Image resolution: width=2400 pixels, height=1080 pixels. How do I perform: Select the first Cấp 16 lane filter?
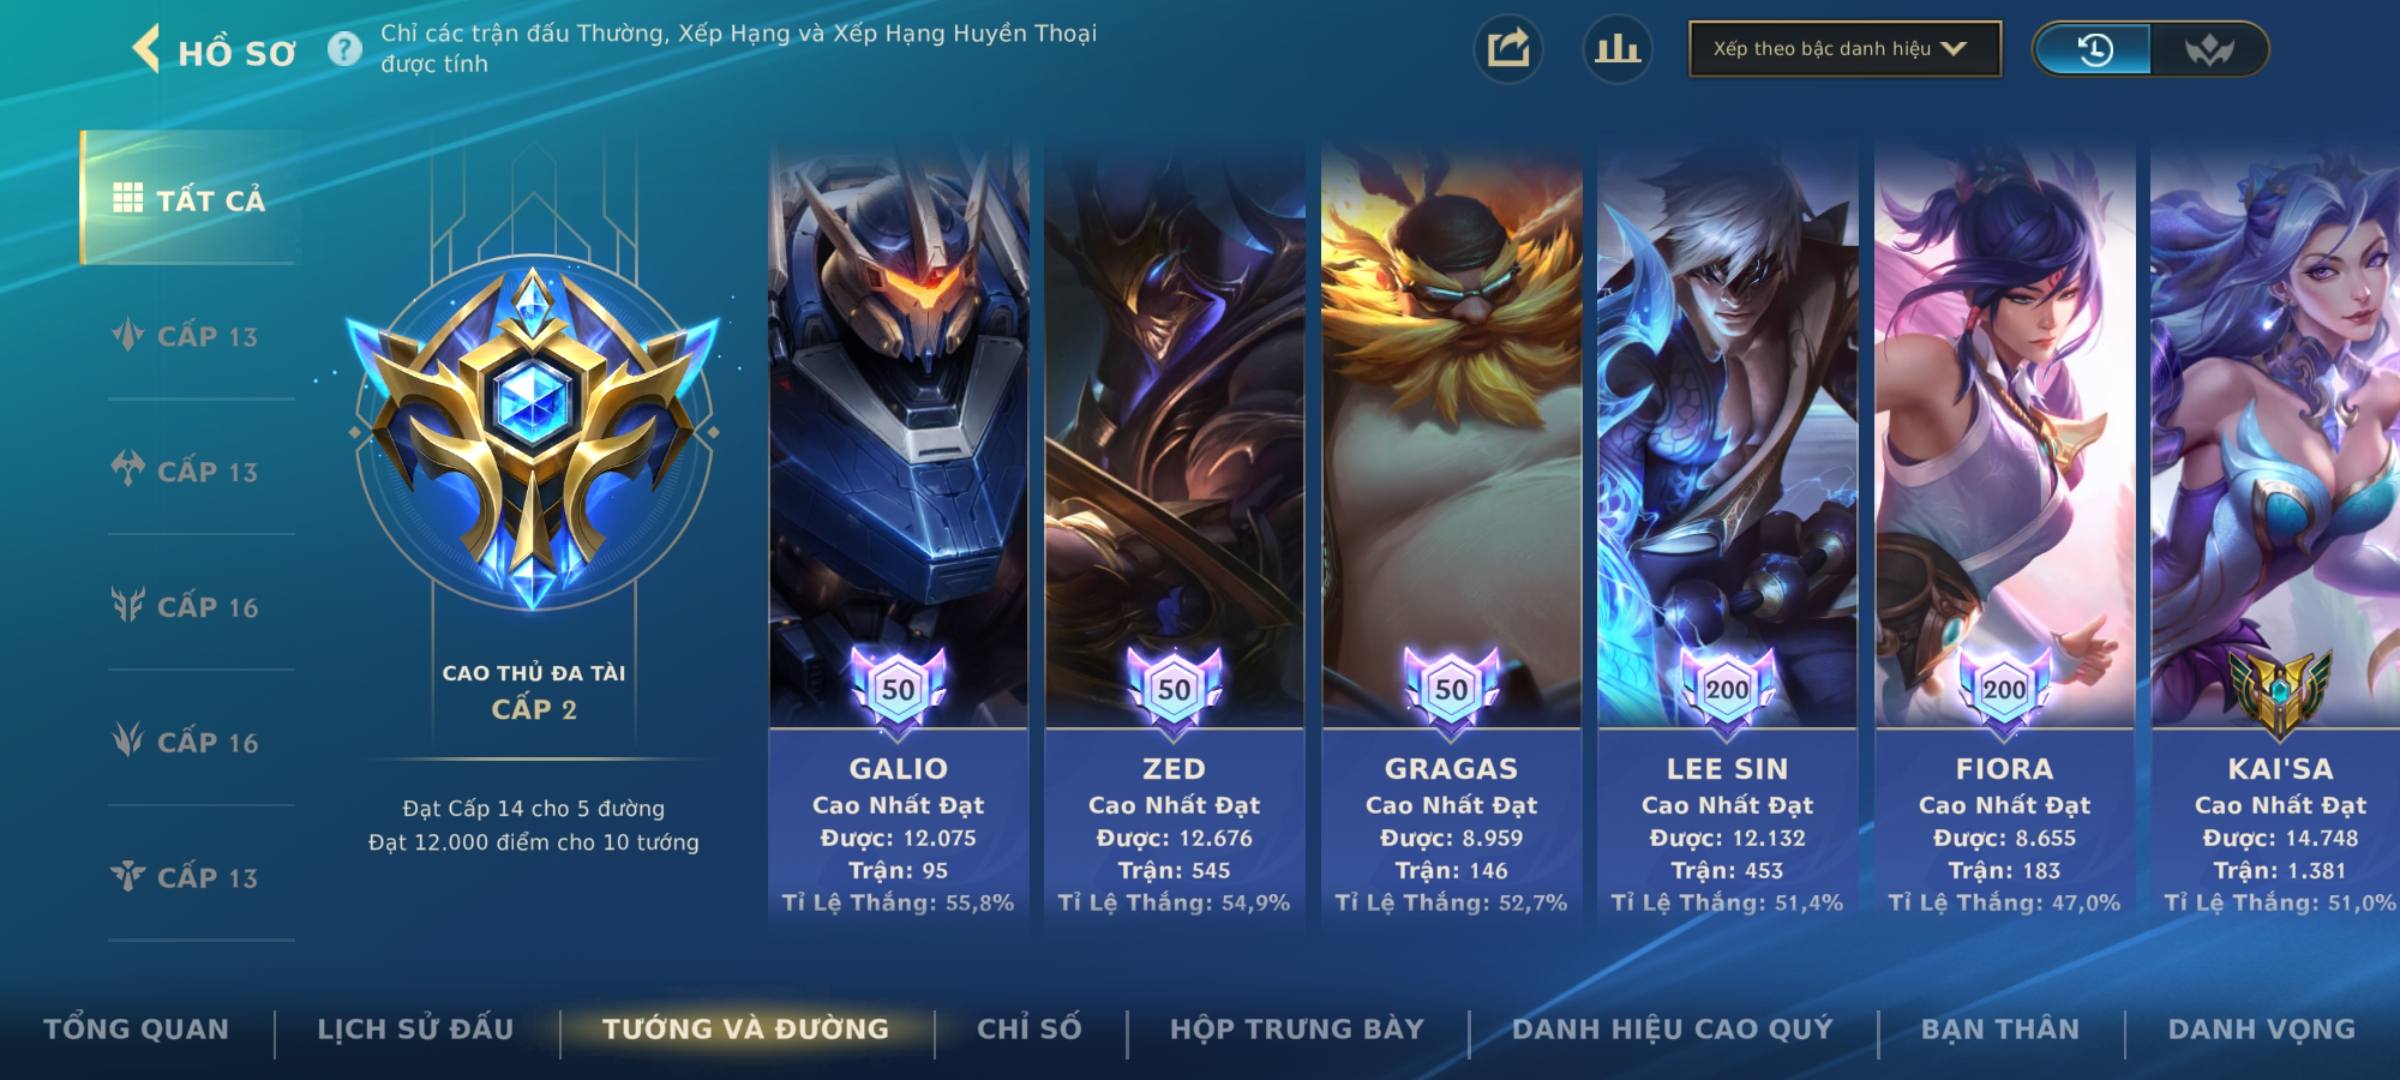(x=186, y=606)
